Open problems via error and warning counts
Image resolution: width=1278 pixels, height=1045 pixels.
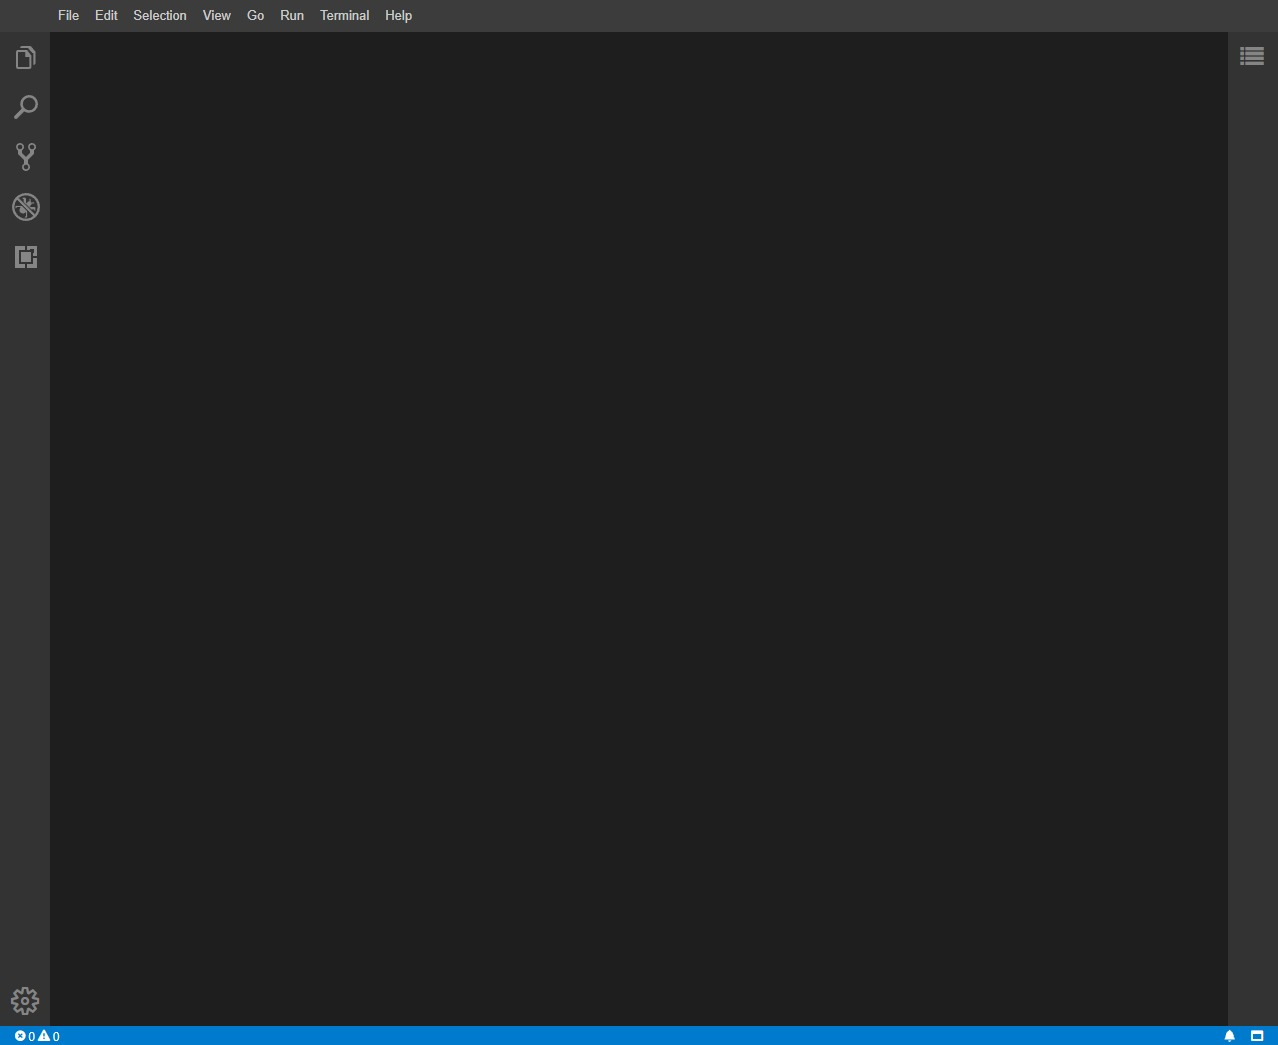point(37,1036)
